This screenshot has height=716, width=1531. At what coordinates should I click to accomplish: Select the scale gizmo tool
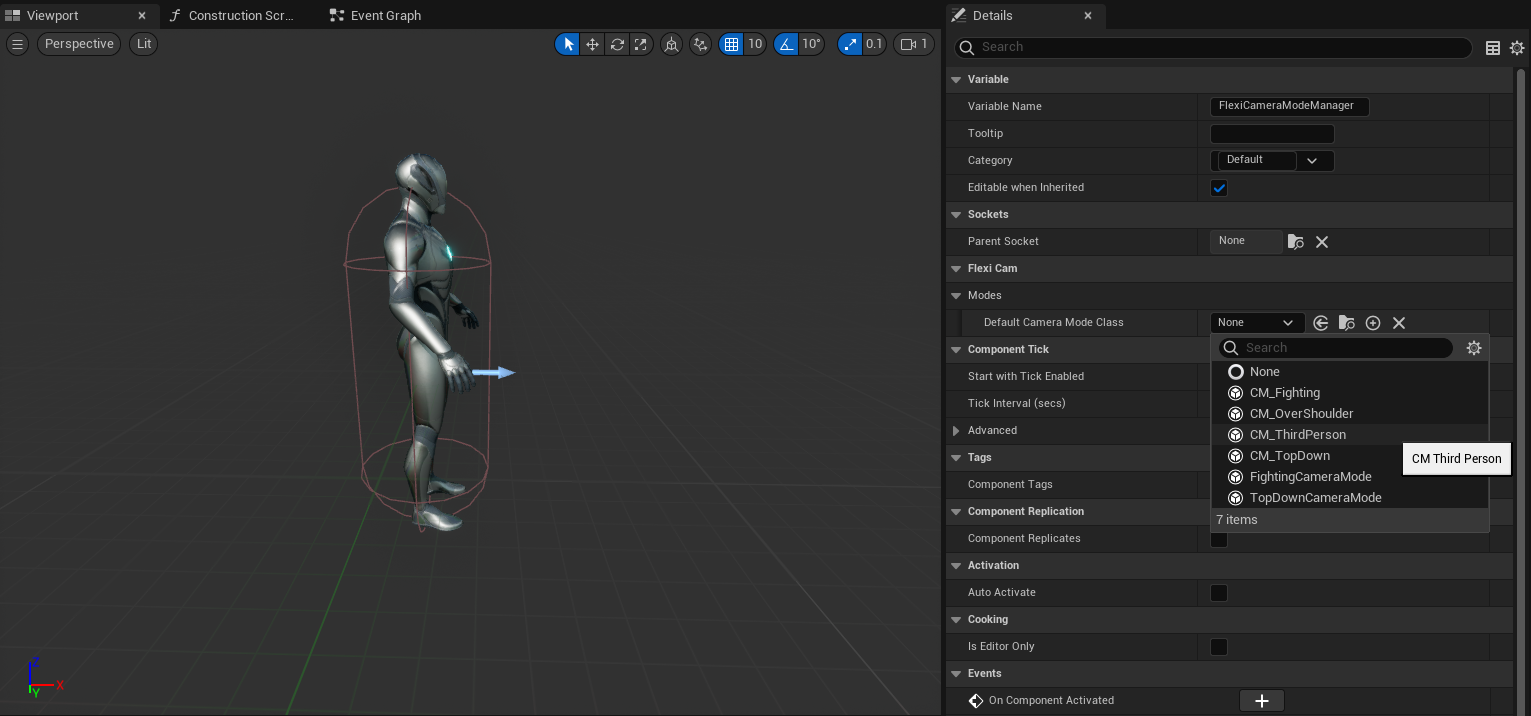(x=641, y=44)
